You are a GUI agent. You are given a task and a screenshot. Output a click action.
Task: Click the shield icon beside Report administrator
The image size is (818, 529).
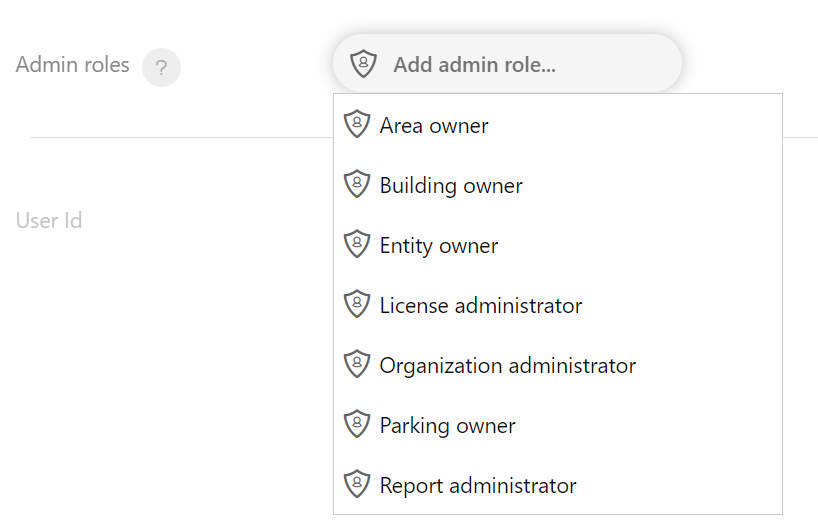click(x=357, y=484)
